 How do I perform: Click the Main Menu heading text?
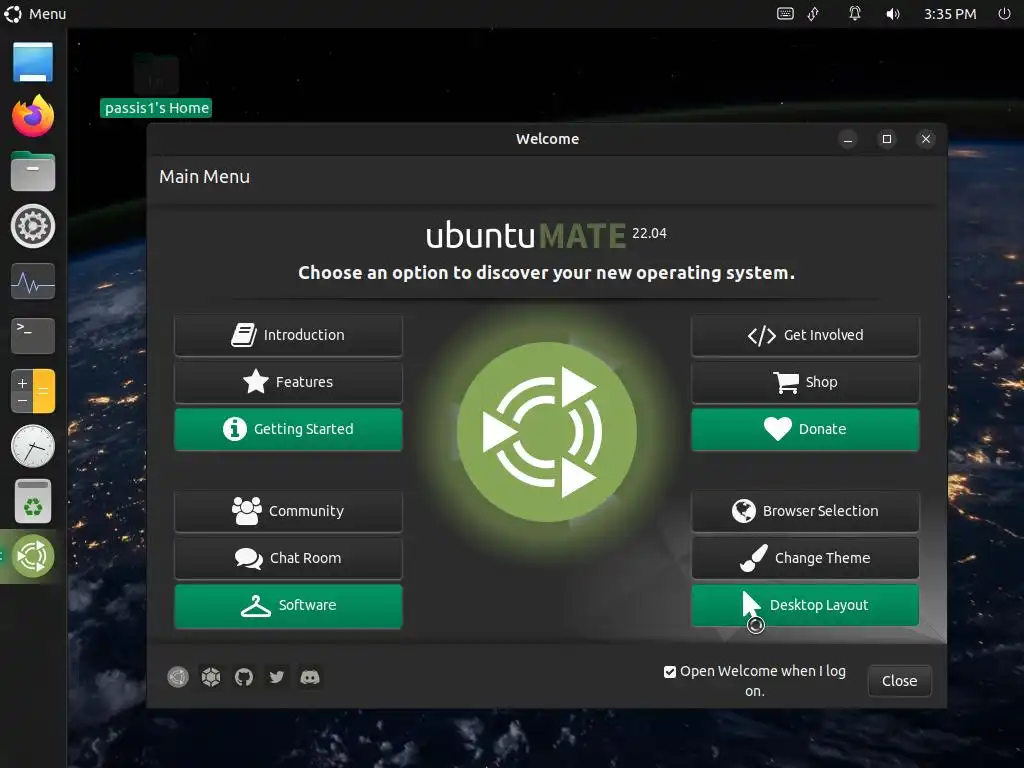[204, 177]
